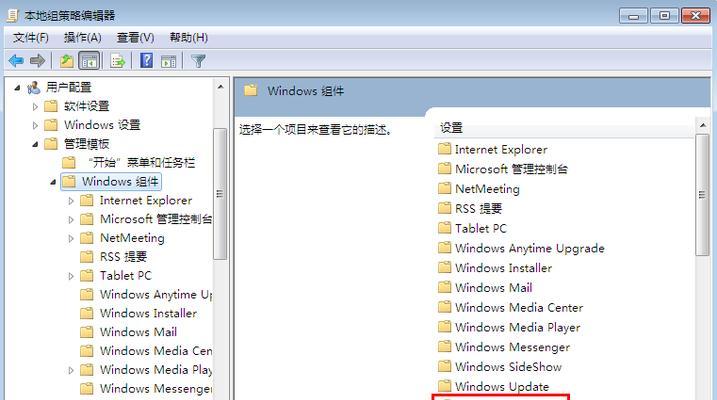The height and width of the screenshot is (400, 717).
Task: Click the Forward arrow toolbar icon
Action: tap(37, 60)
